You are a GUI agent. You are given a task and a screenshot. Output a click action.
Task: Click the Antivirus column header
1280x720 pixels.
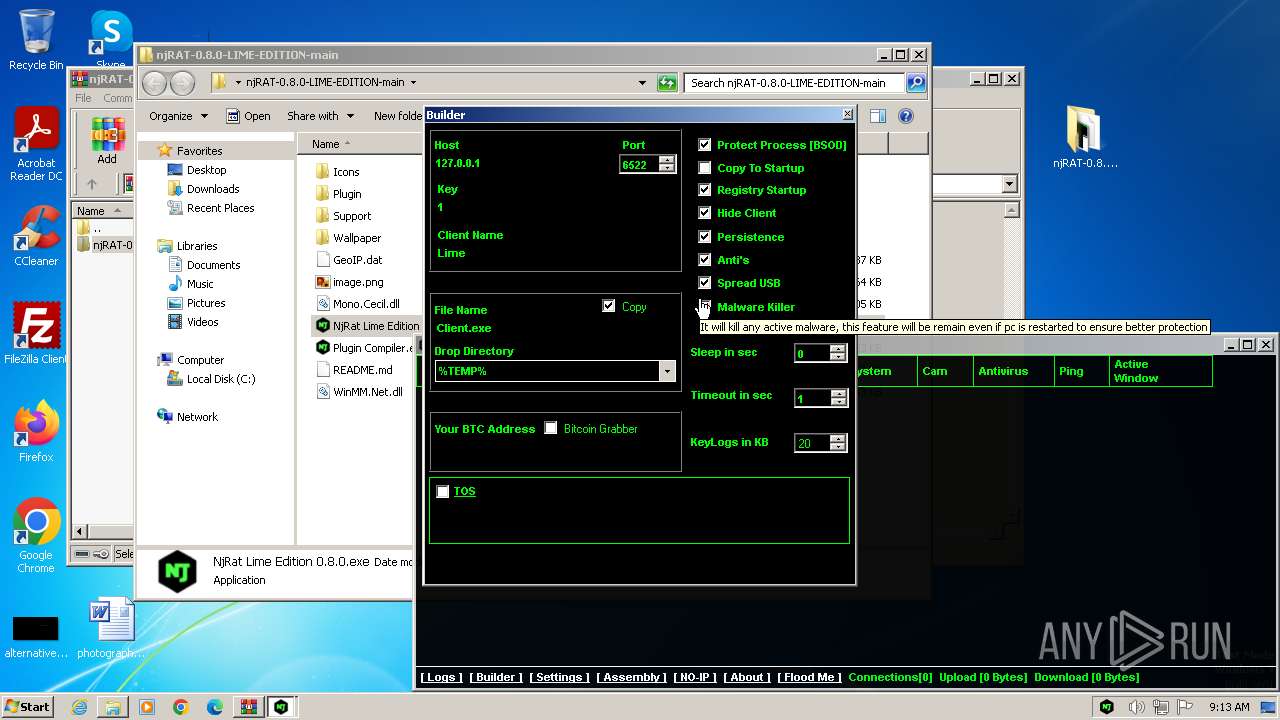(1012, 371)
